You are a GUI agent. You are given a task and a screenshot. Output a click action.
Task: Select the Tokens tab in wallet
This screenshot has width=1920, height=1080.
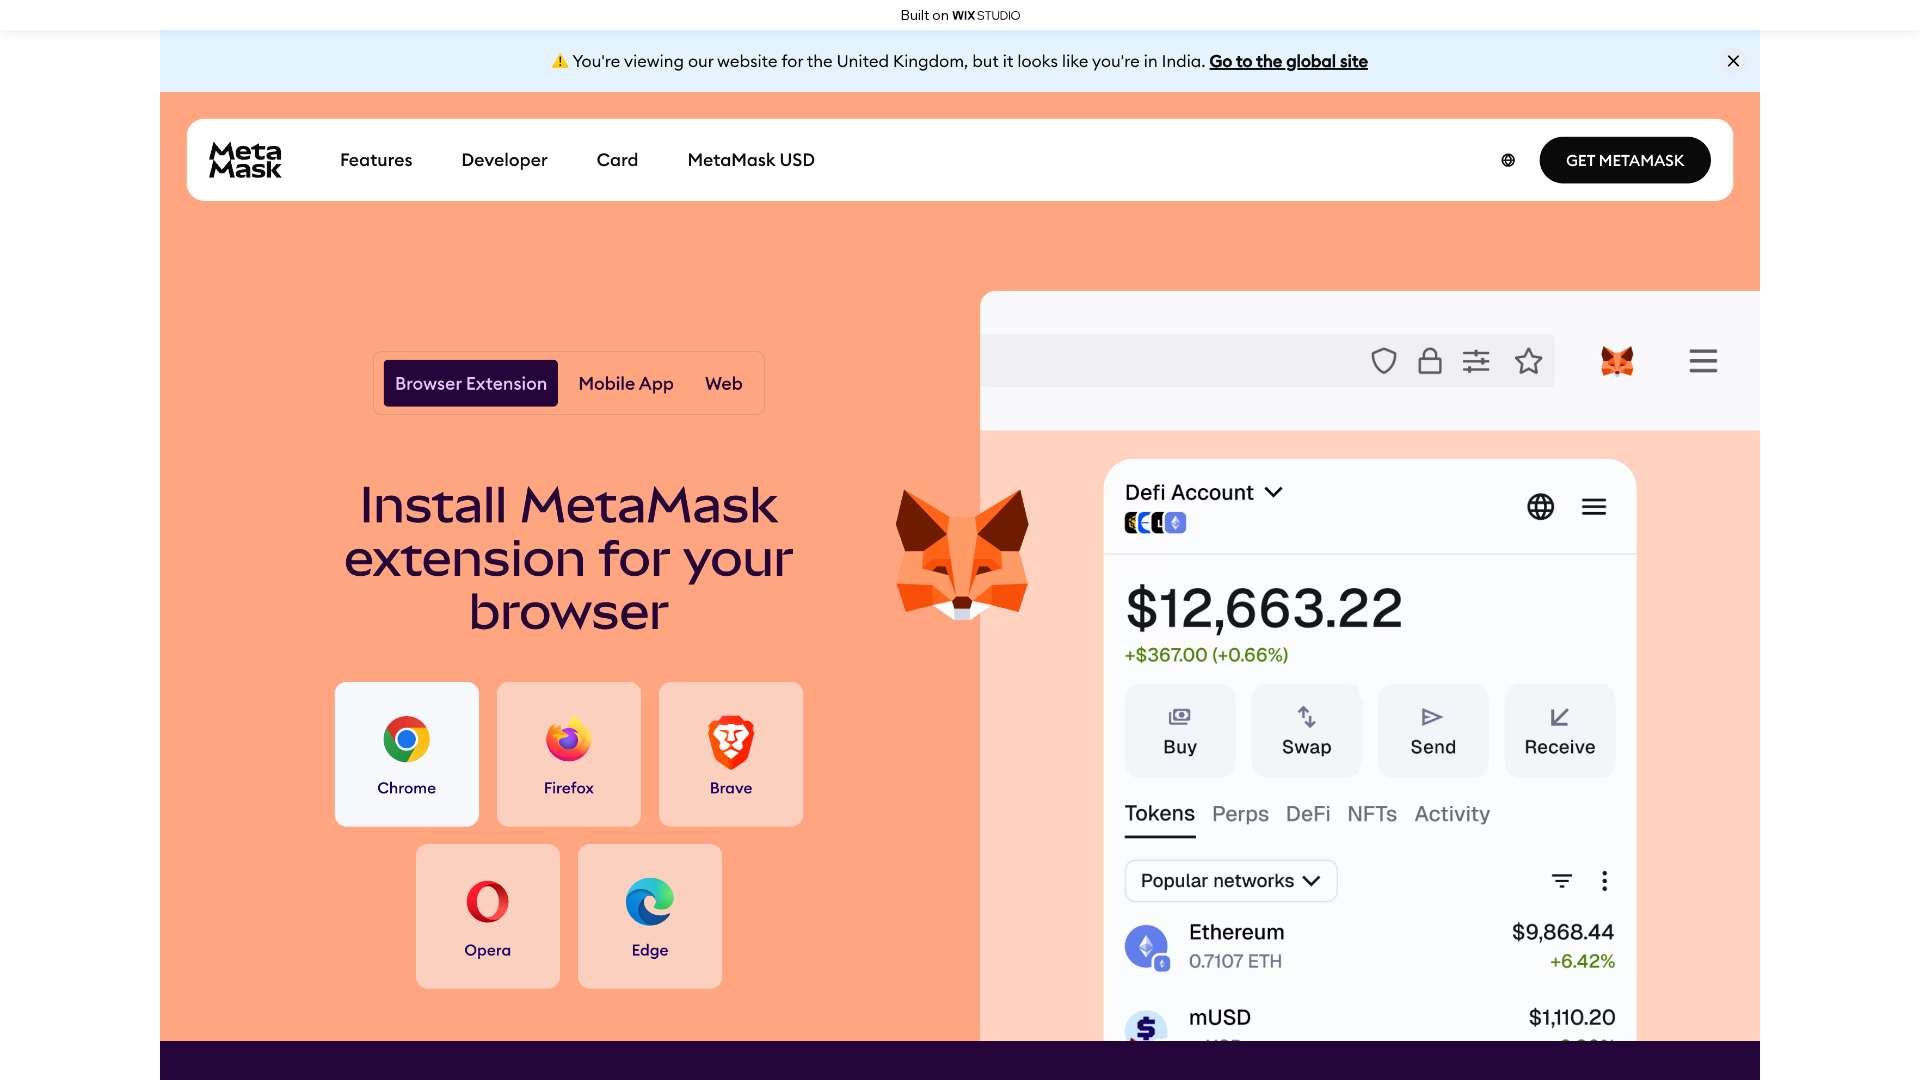click(1160, 814)
